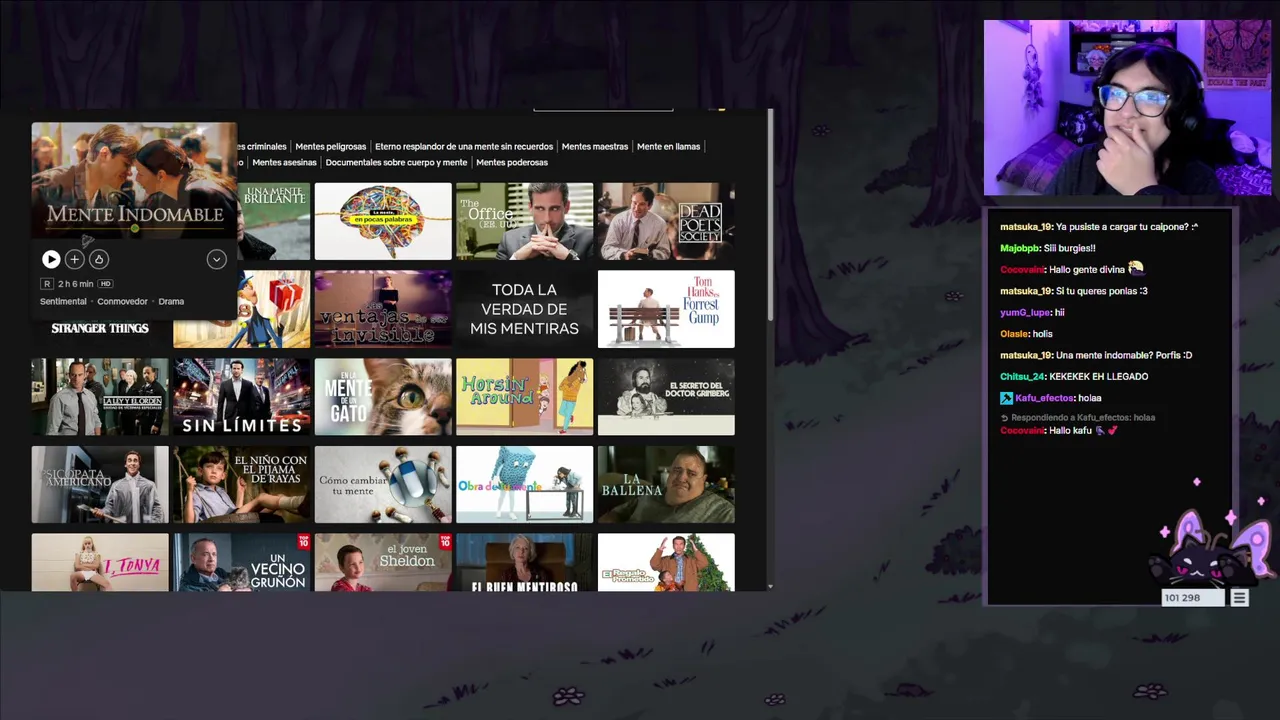The image size is (1280, 720).
Task: Select the Sentimental genre tag
Action: [x=63, y=301]
